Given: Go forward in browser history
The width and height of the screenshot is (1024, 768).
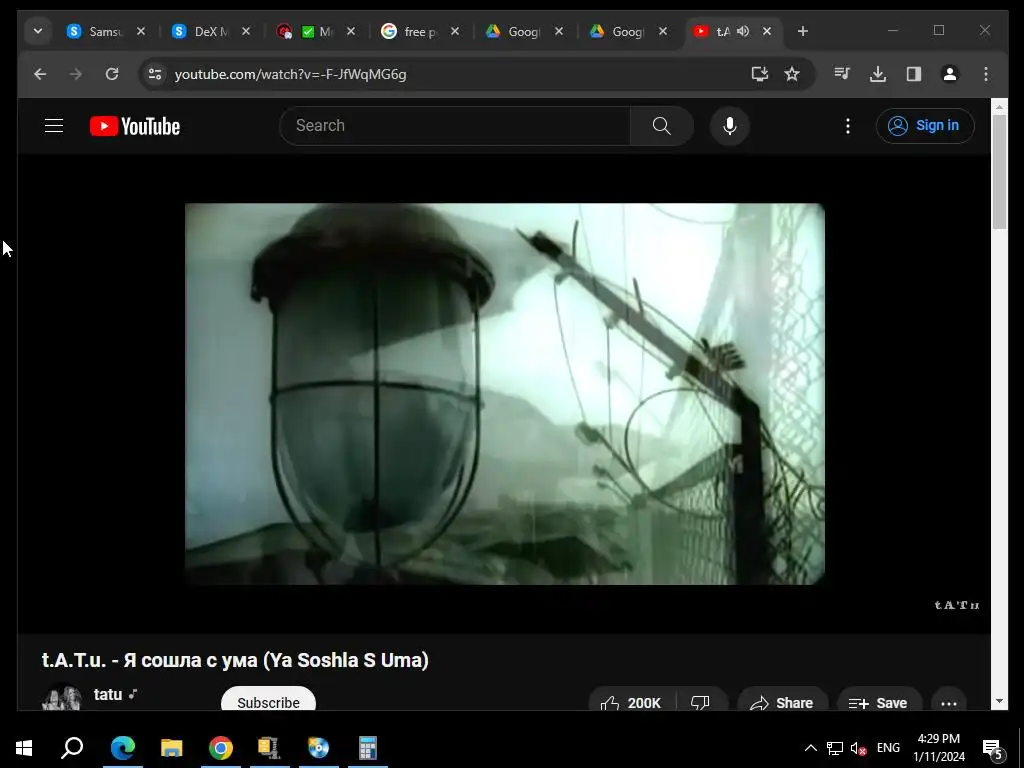Looking at the screenshot, I should coord(76,74).
